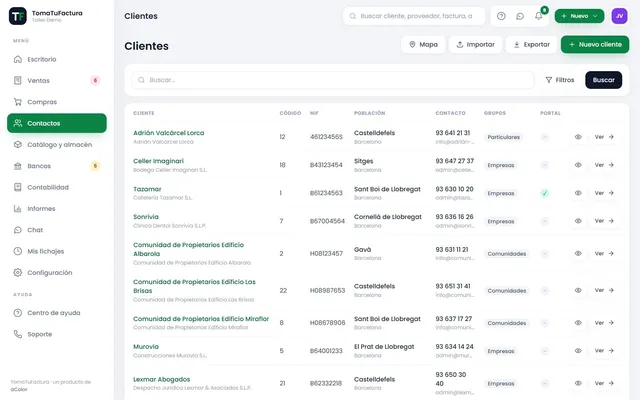Image resolution: width=640 pixels, height=400 pixels.
Task: Click the Bancos badge showing 6
Action: pos(95,166)
